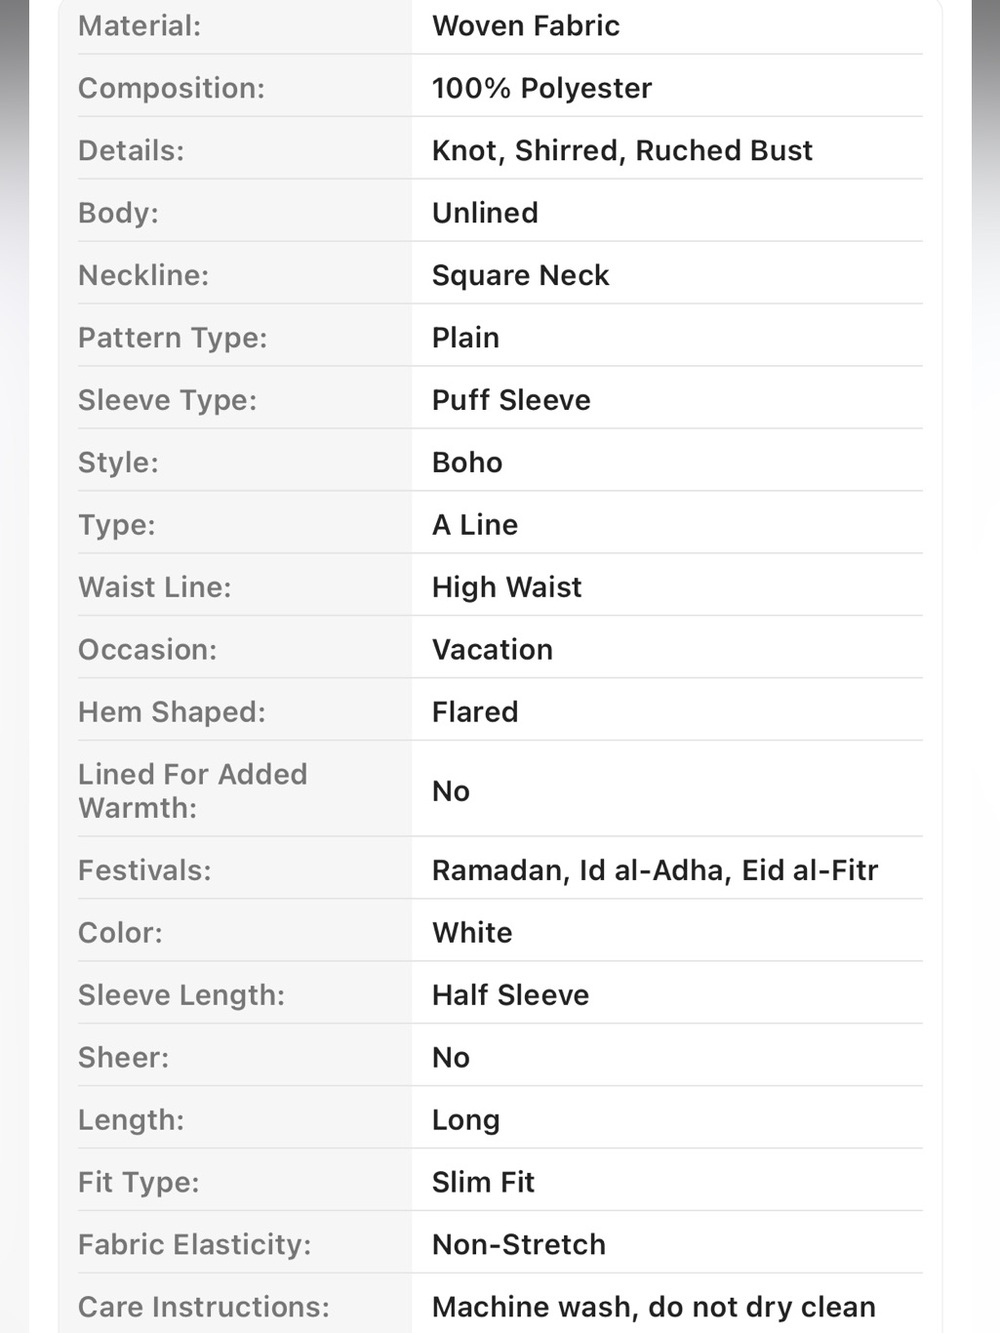Tap the Square Neck neckline value
Viewport: 1000px width, 1333px height.
[520, 275]
